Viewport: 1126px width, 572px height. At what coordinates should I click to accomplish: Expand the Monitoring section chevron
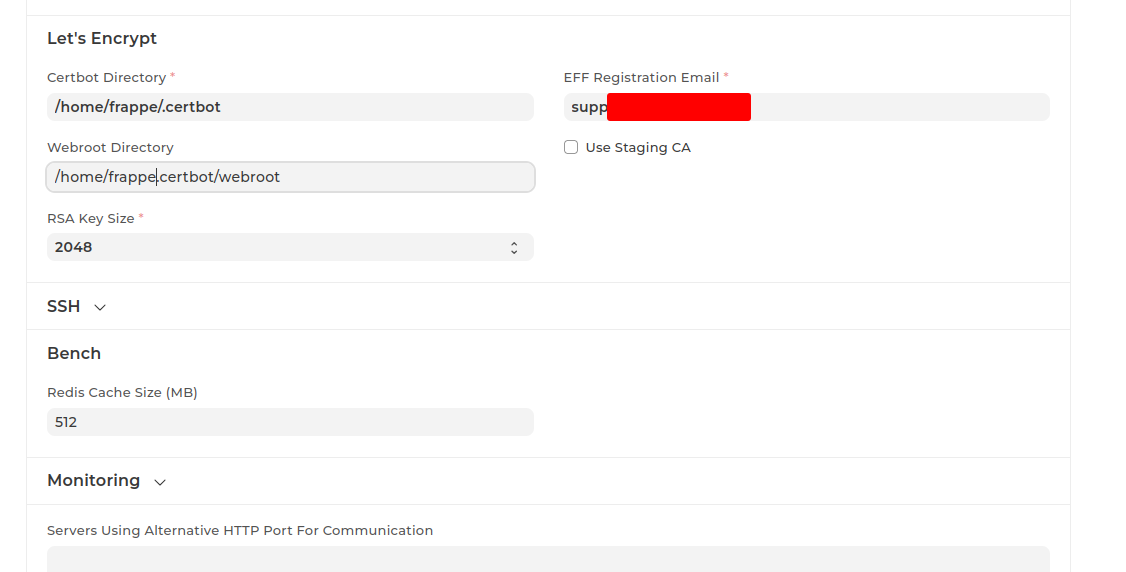pos(160,482)
